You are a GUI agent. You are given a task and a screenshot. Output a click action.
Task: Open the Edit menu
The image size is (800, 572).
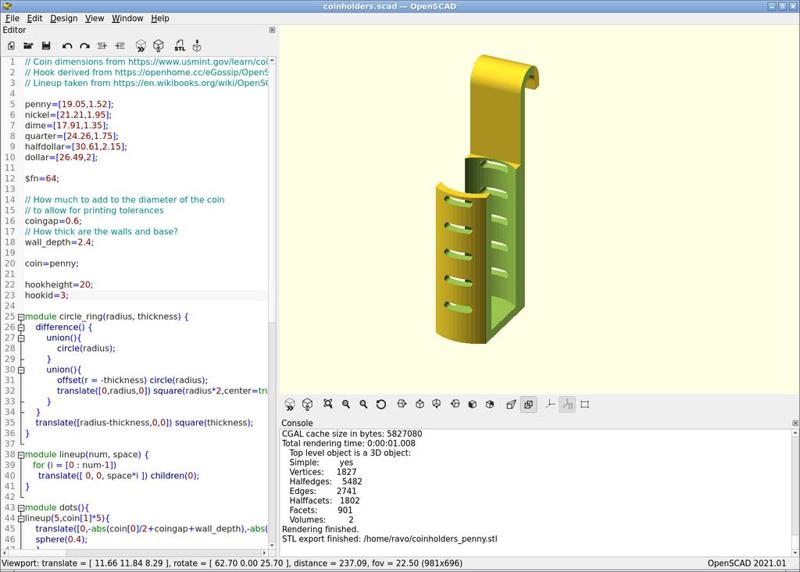tap(35, 18)
